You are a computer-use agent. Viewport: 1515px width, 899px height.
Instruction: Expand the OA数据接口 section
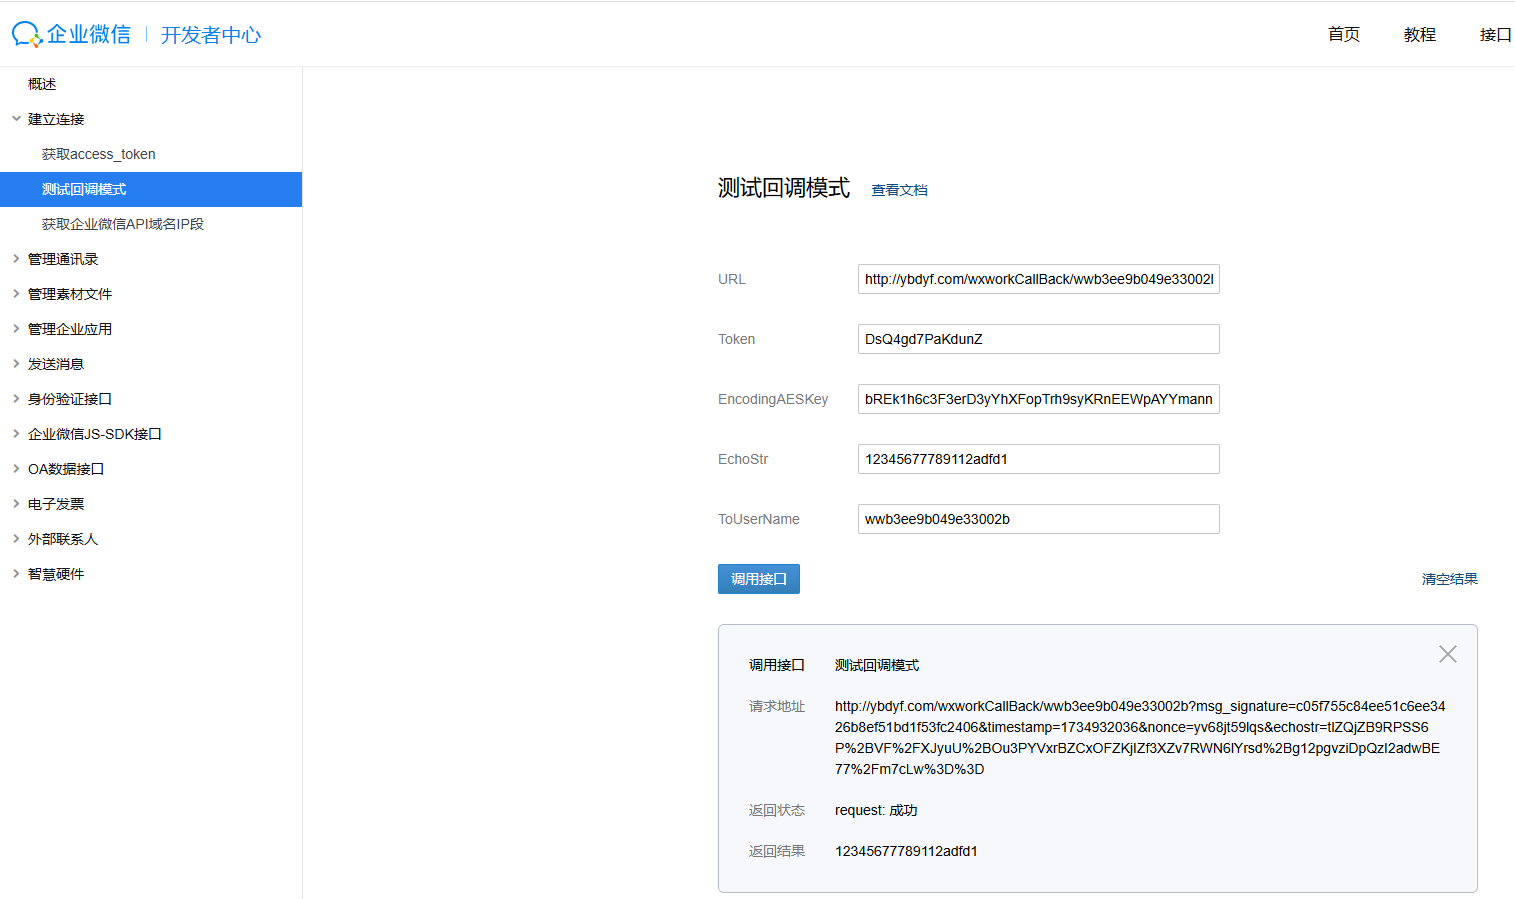pos(65,468)
